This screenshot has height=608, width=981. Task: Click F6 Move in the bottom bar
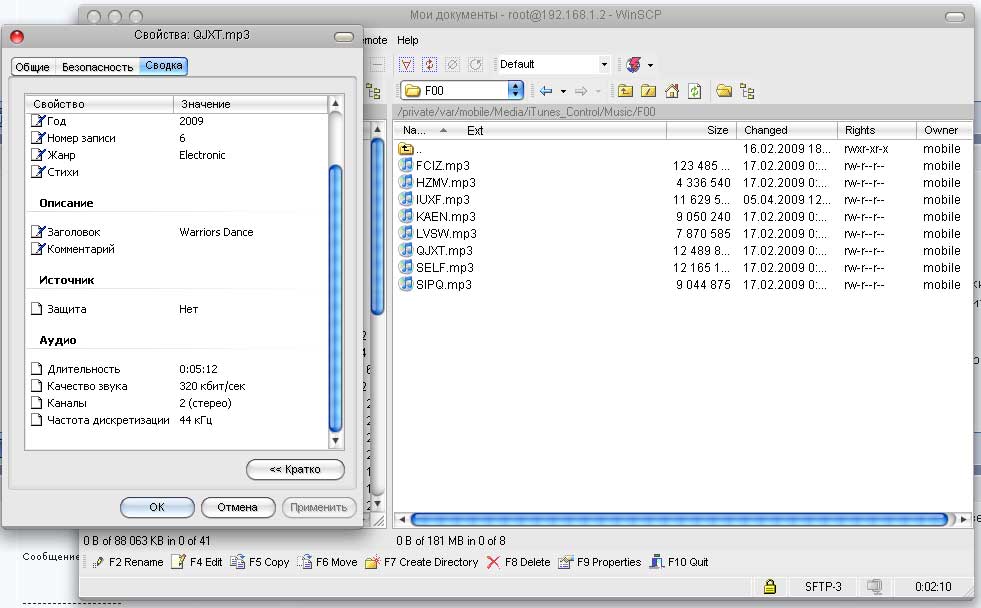(x=327, y=562)
